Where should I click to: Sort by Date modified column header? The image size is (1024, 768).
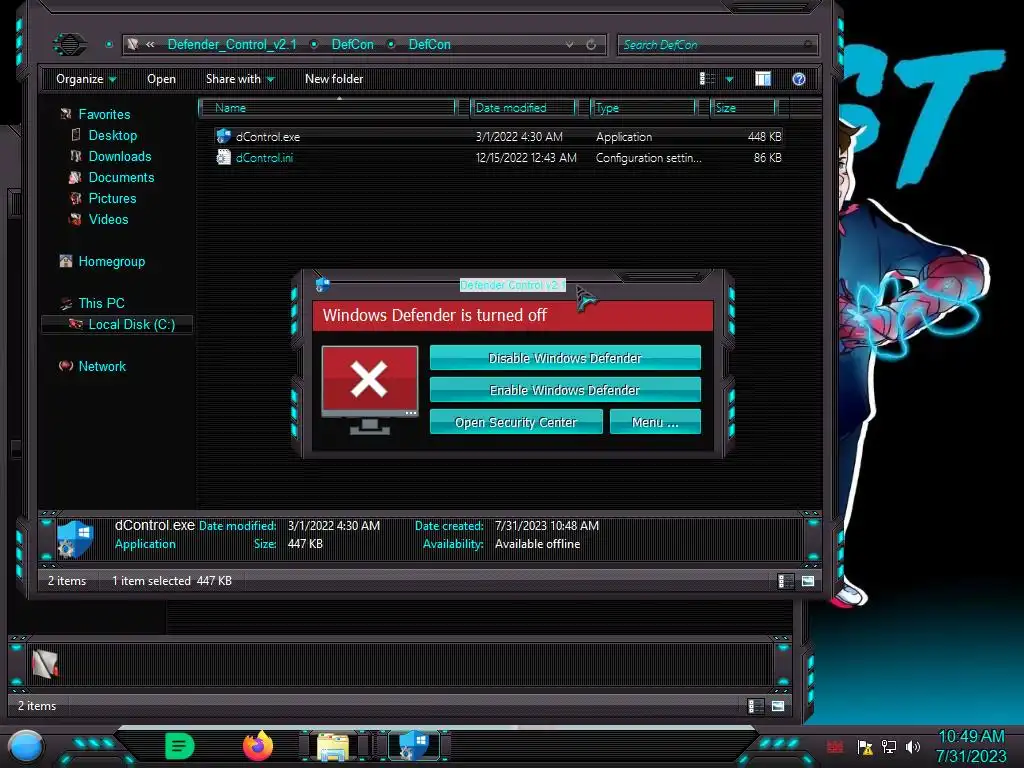pos(524,108)
